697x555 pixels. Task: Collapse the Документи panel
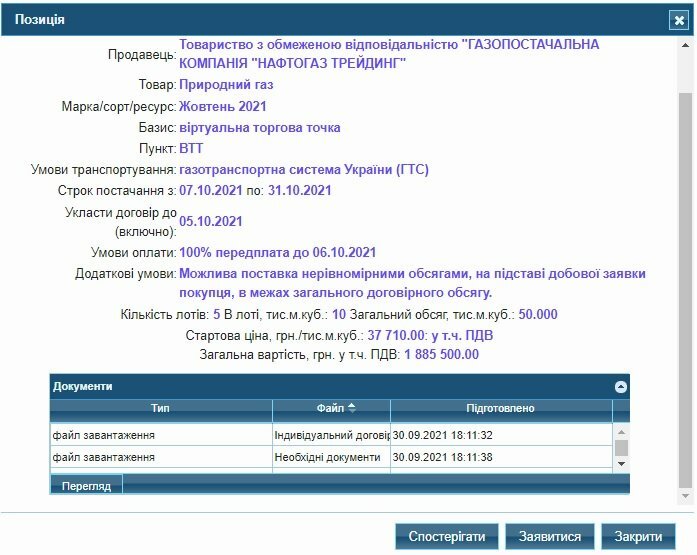[x=621, y=387]
